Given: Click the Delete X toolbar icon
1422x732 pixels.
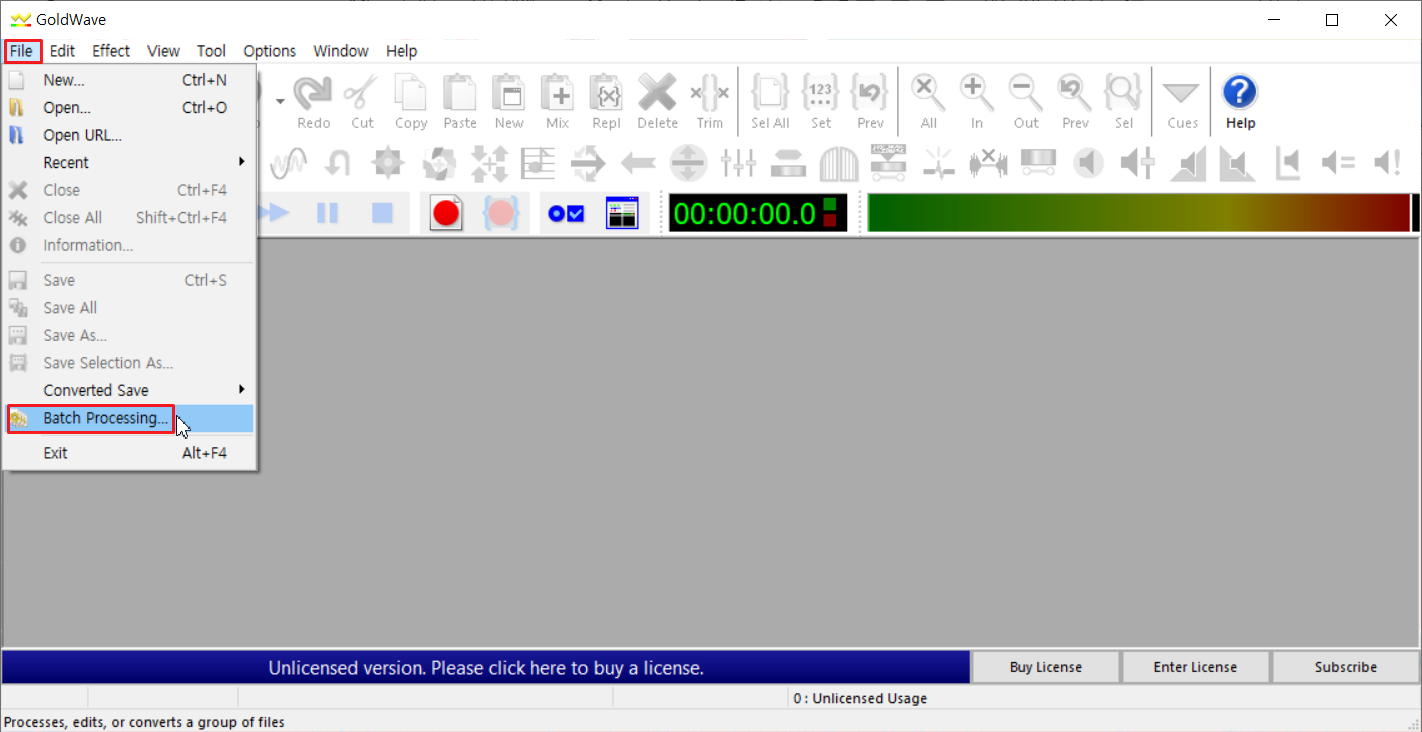Looking at the screenshot, I should pyautogui.click(x=657, y=101).
